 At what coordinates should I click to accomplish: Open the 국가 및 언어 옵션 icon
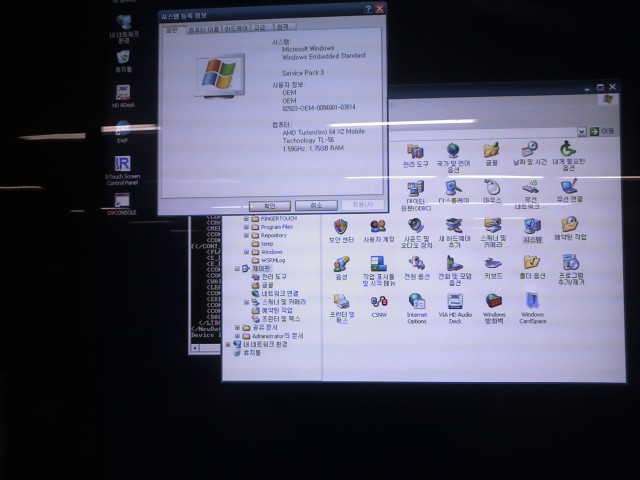point(453,158)
